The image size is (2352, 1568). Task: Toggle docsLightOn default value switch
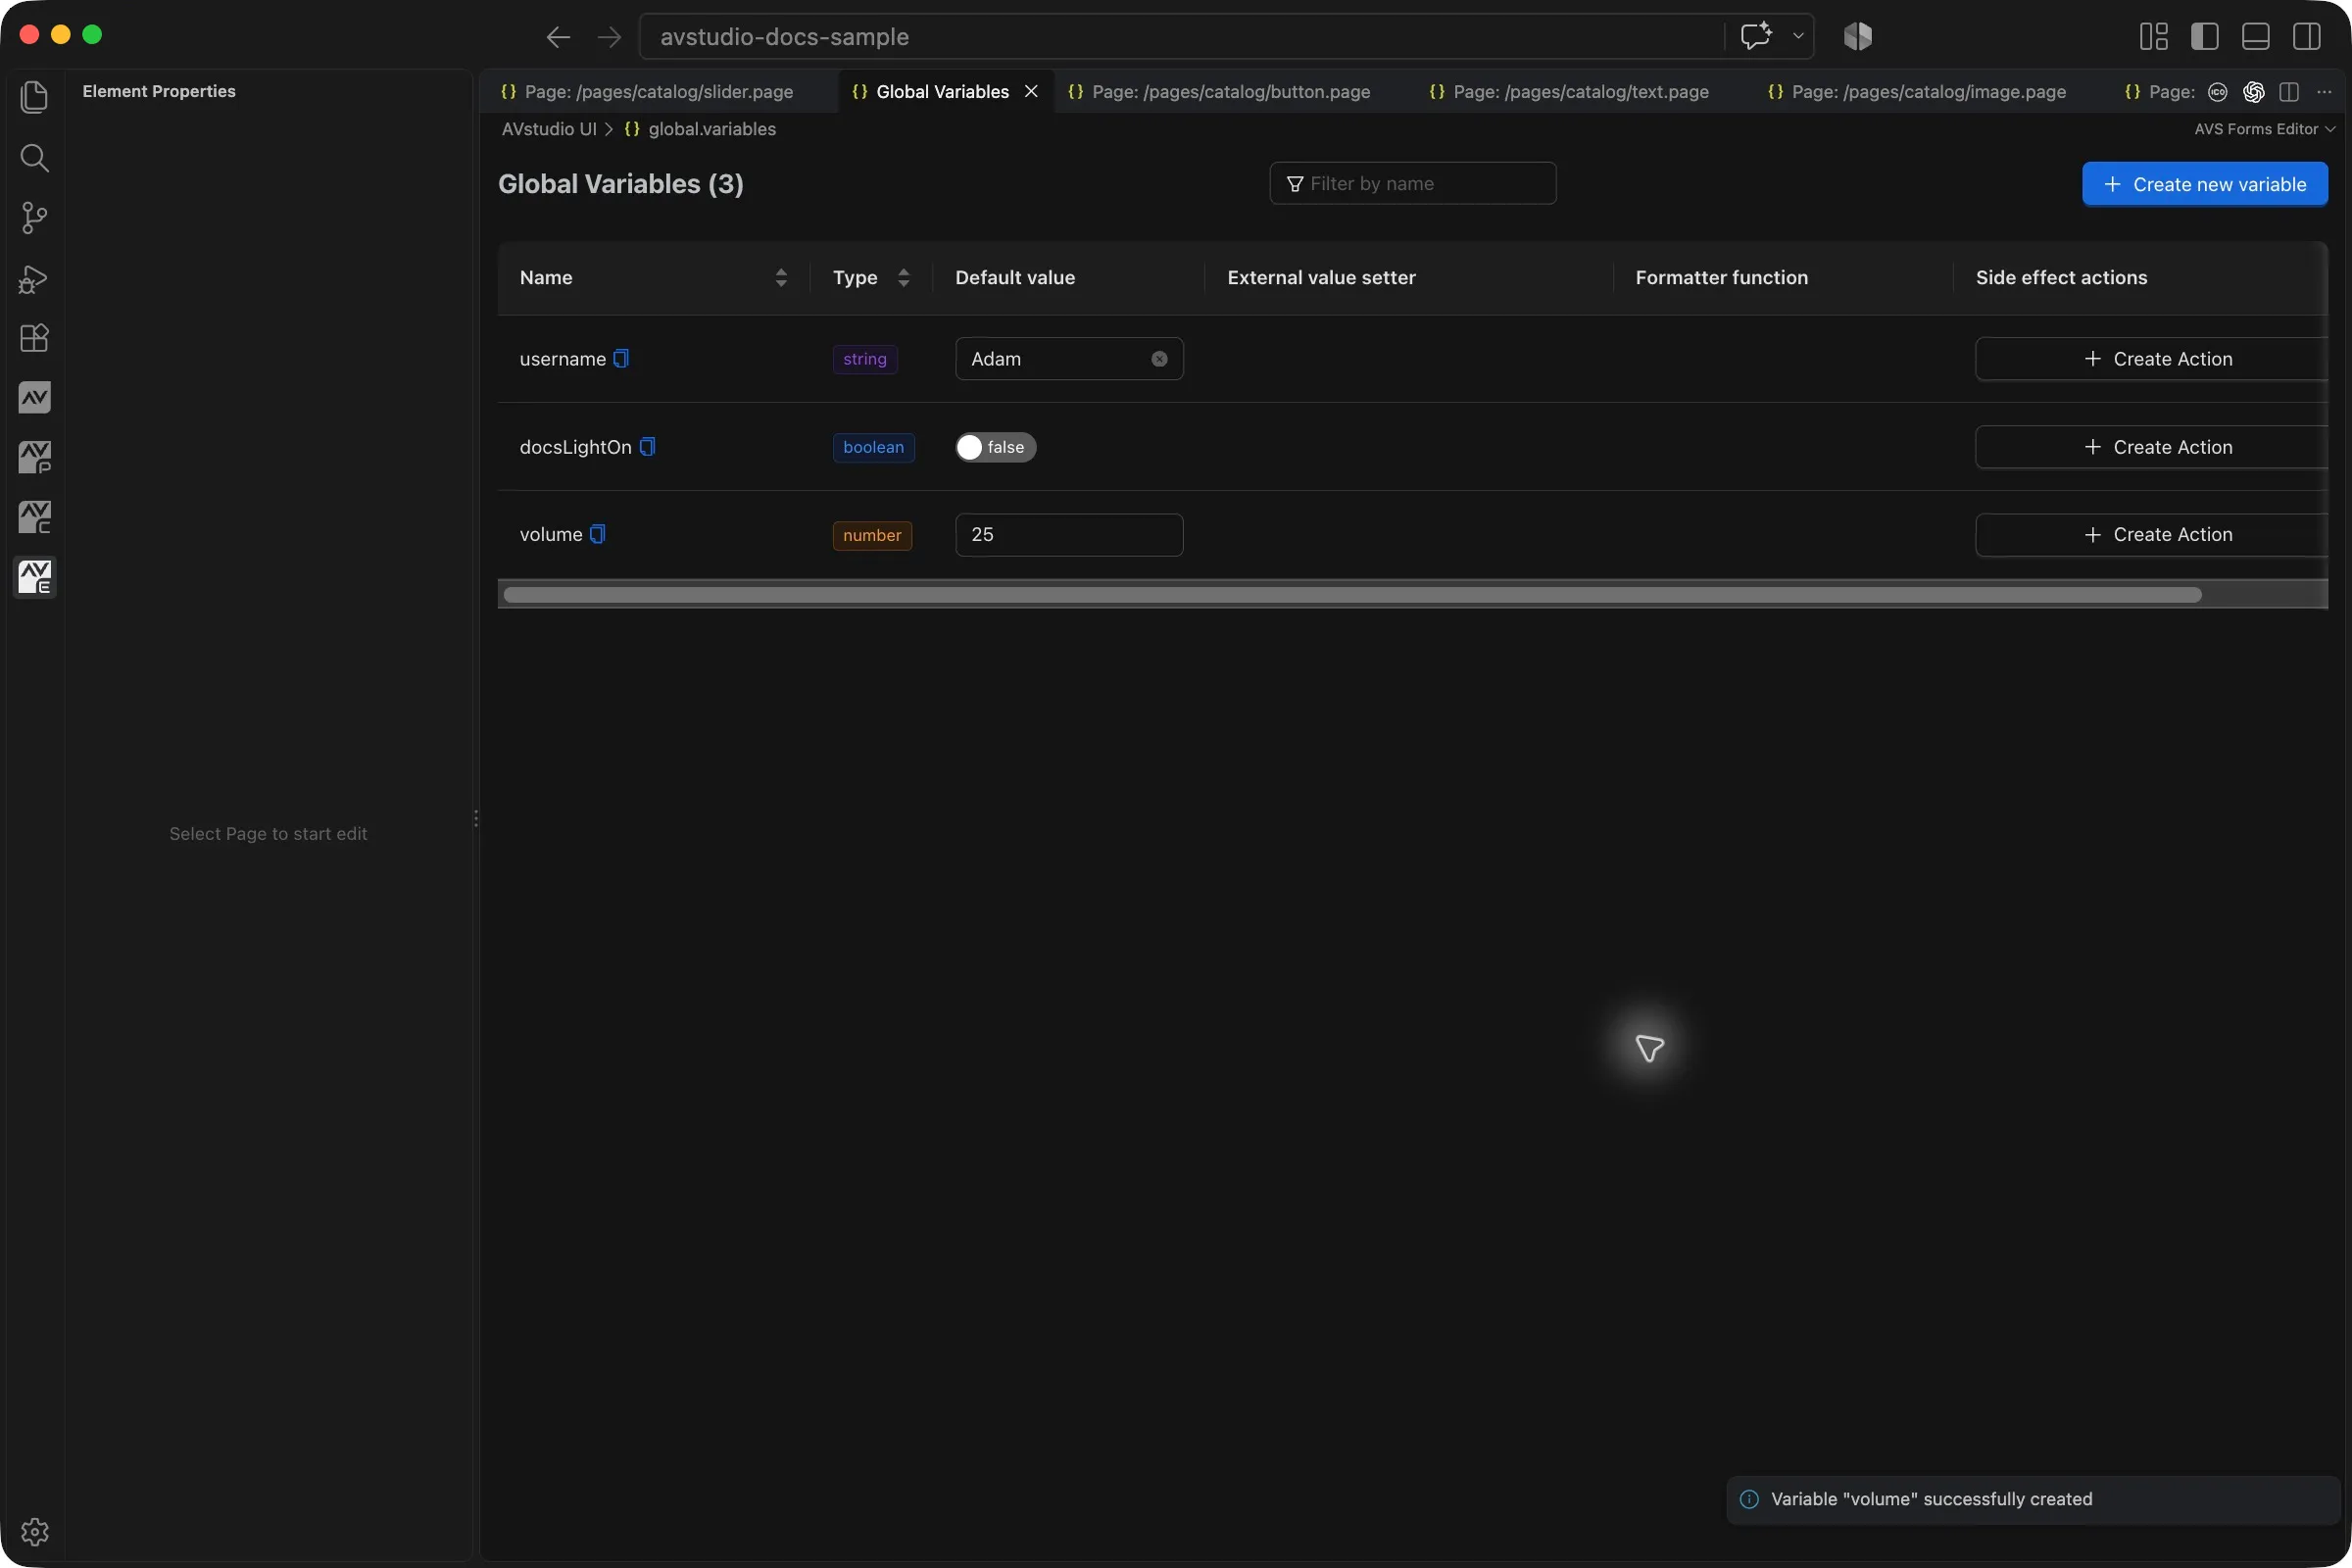(995, 447)
